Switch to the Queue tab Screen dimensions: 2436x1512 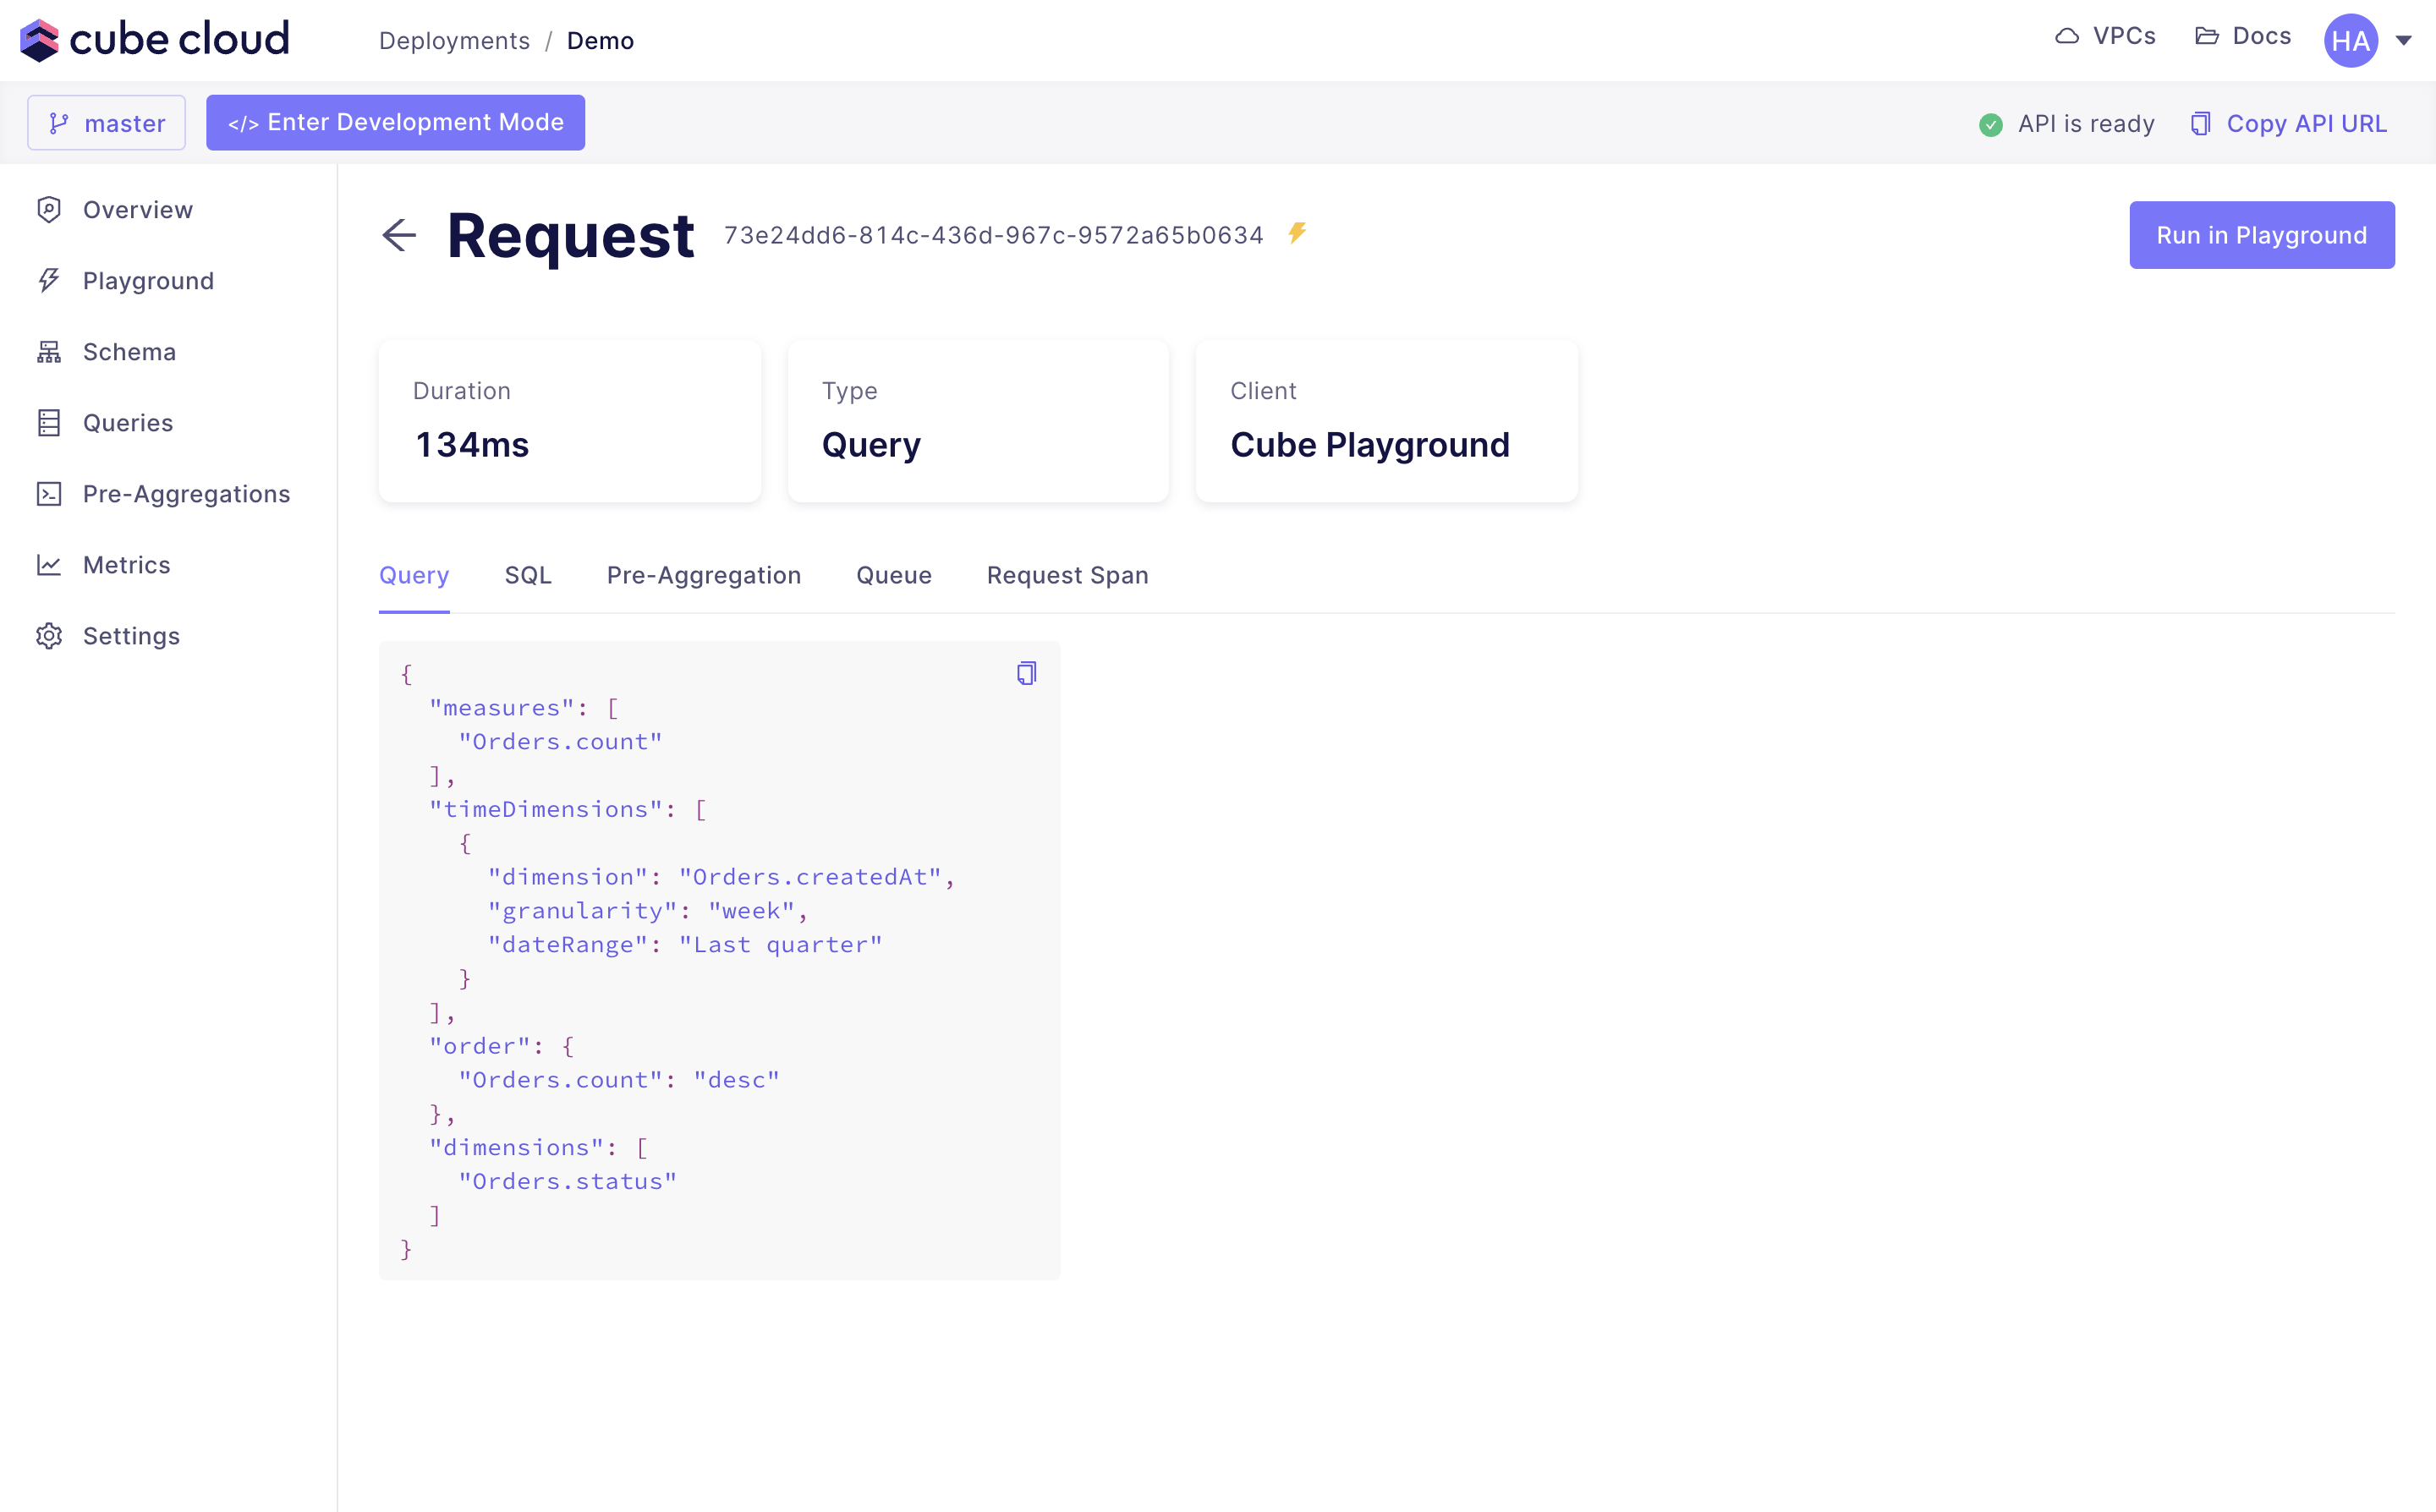893,575
